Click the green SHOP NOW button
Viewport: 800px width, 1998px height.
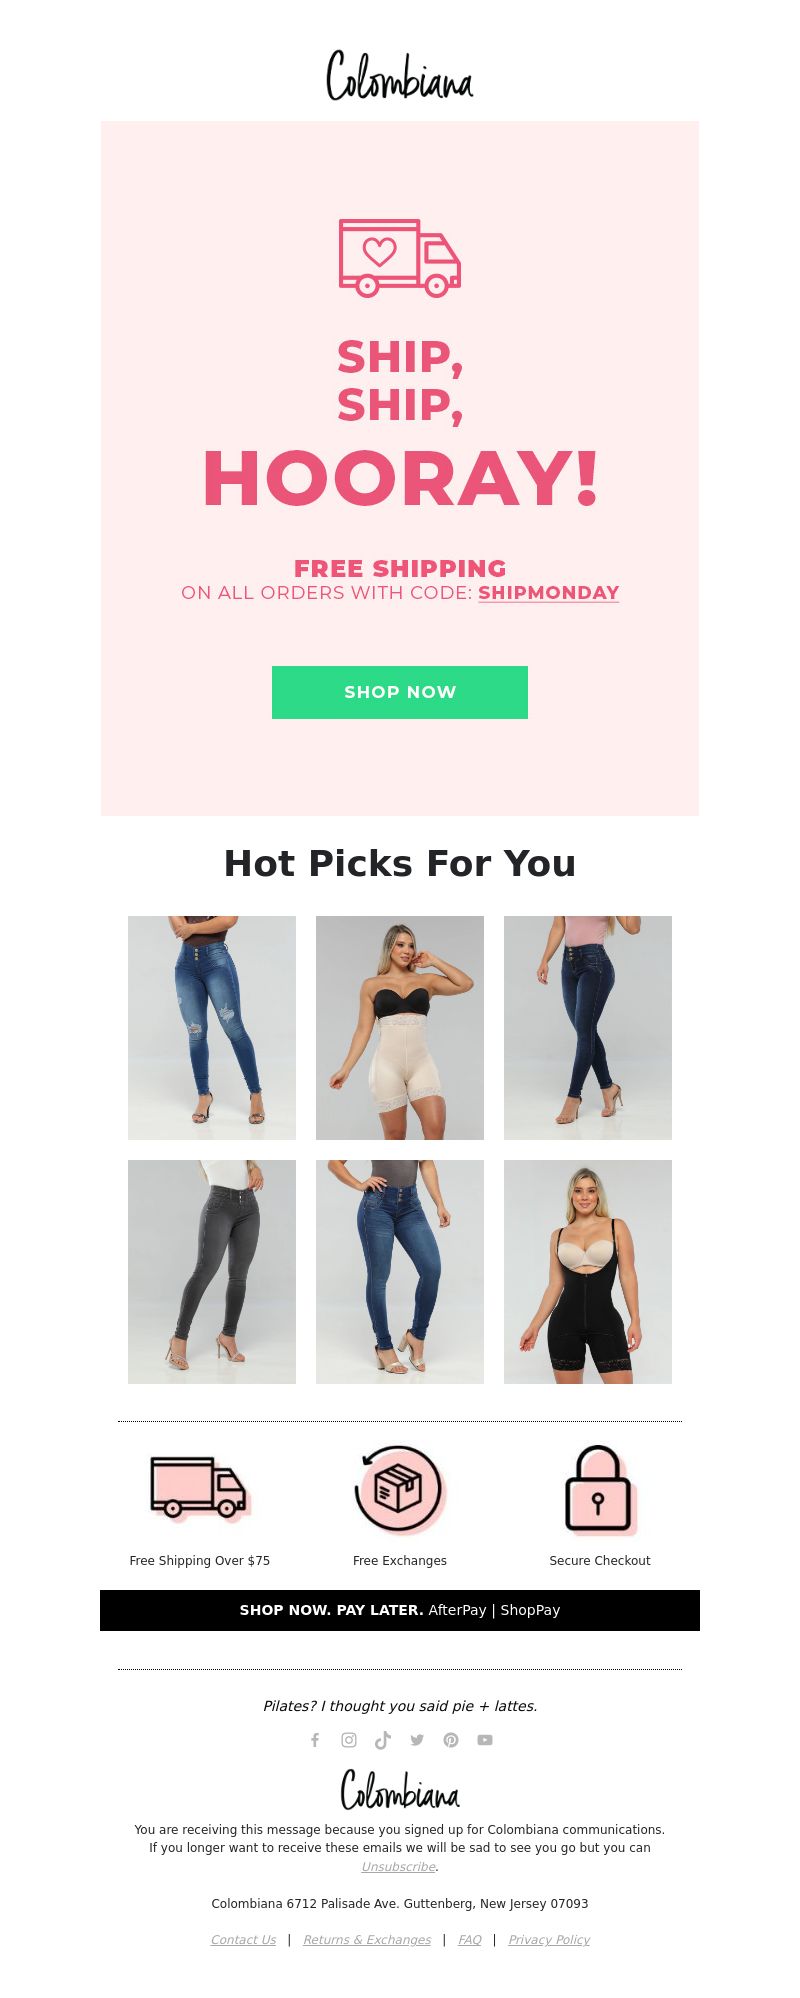click(x=400, y=692)
